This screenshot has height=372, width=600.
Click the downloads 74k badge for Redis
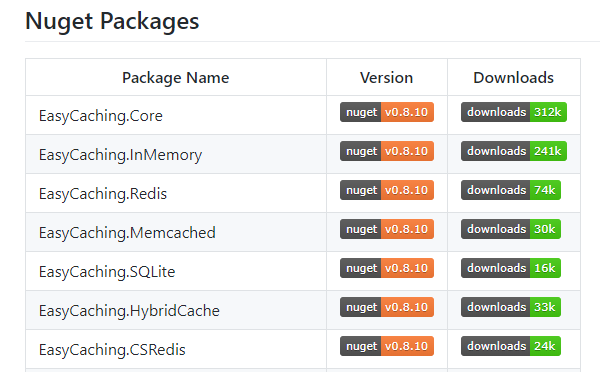point(511,190)
